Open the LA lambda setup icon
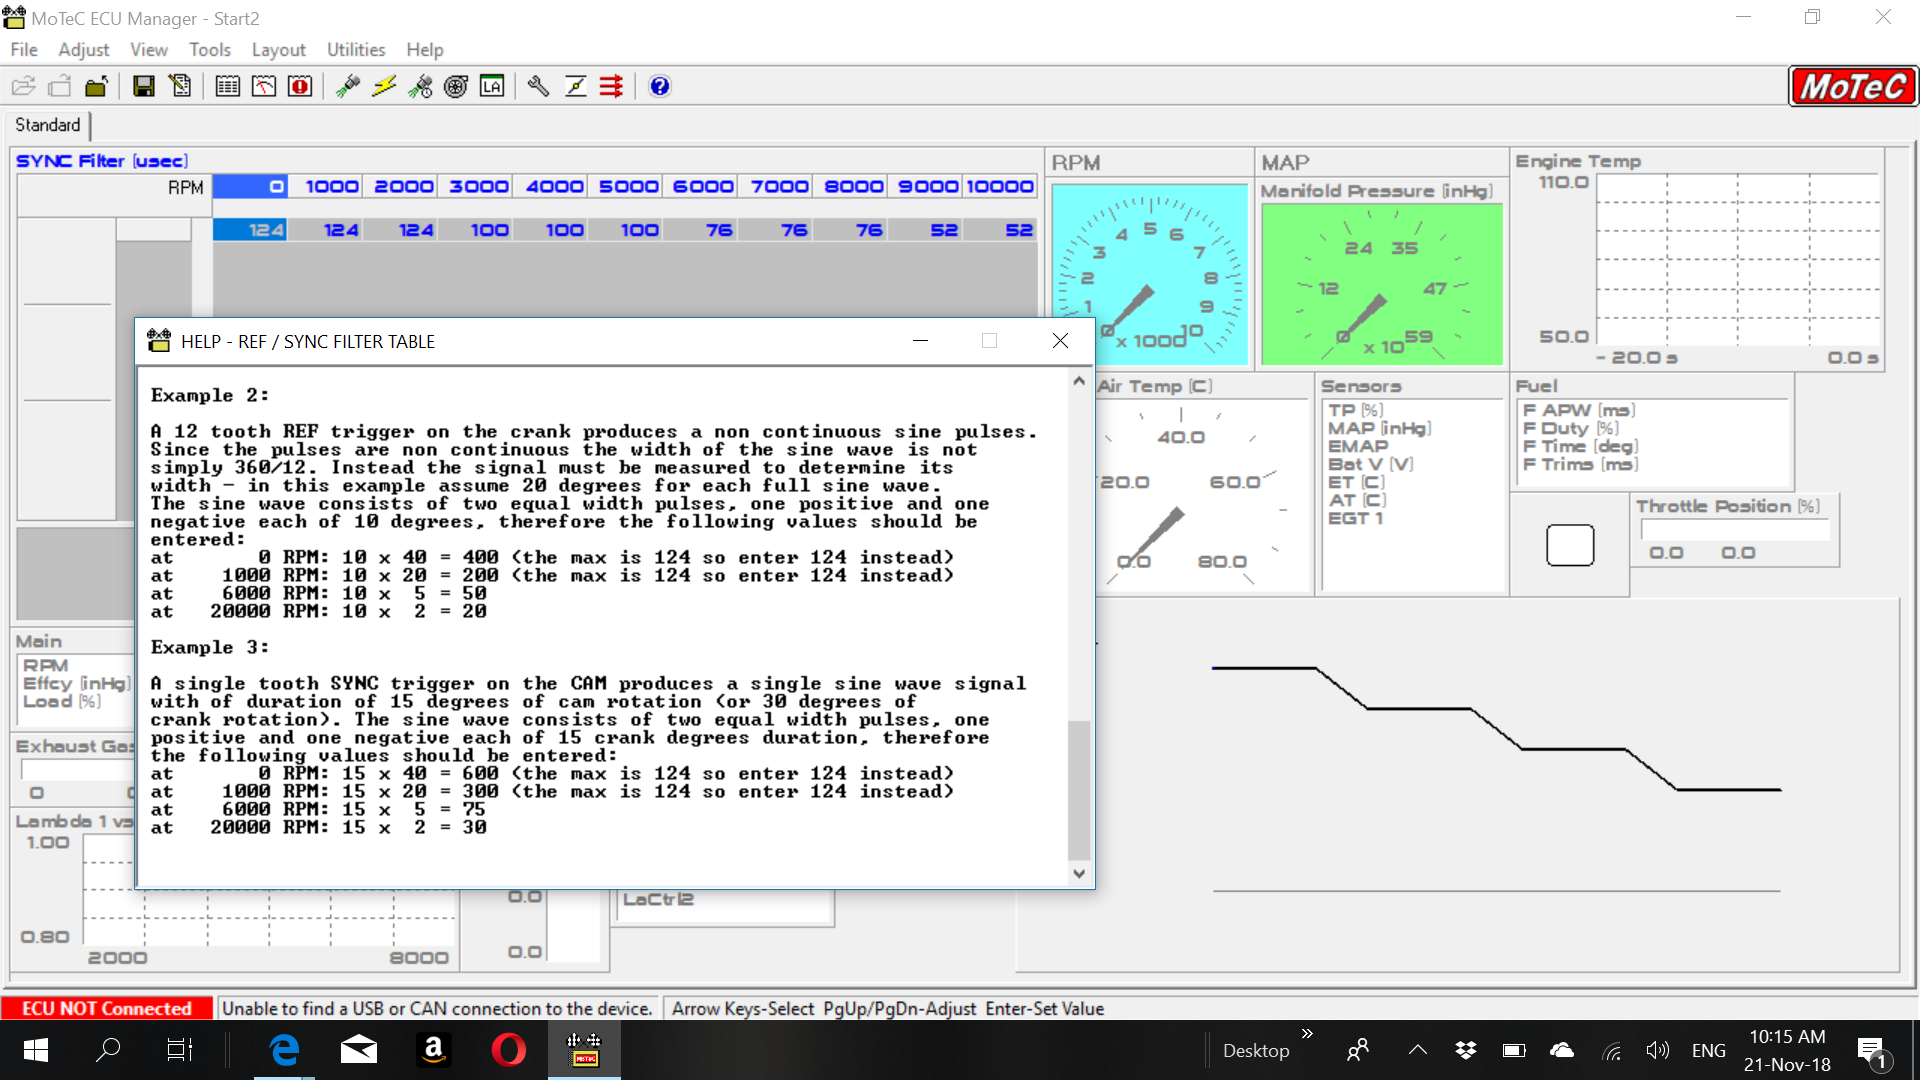The image size is (1920, 1080). point(492,86)
